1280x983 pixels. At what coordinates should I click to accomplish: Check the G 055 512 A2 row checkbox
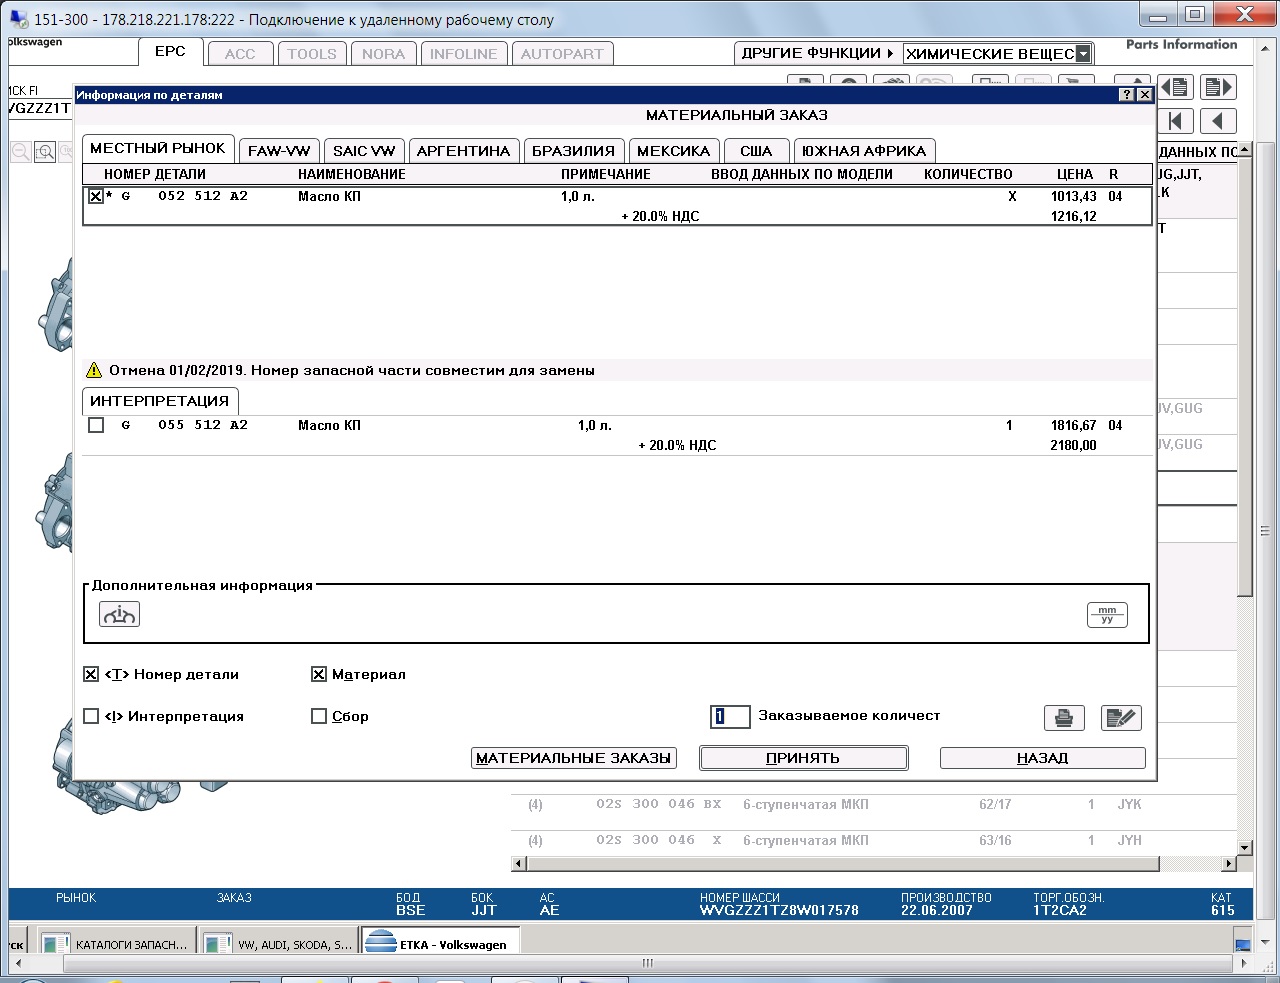tap(96, 425)
